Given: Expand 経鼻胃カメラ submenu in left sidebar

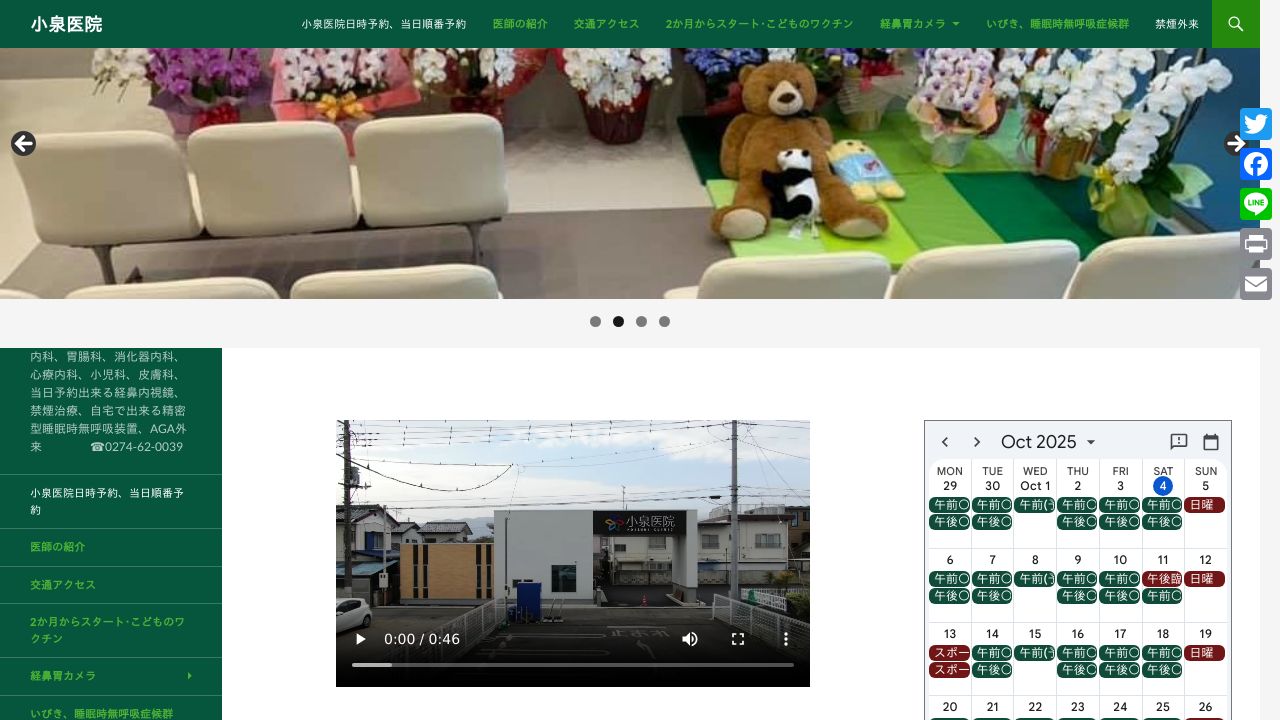Looking at the screenshot, I should [189, 676].
